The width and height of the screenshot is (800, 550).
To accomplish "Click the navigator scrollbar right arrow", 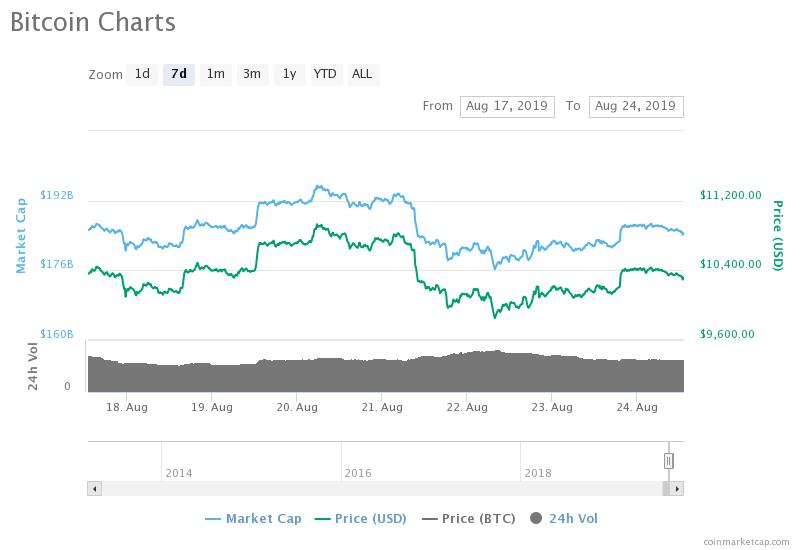I will click(677, 489).
